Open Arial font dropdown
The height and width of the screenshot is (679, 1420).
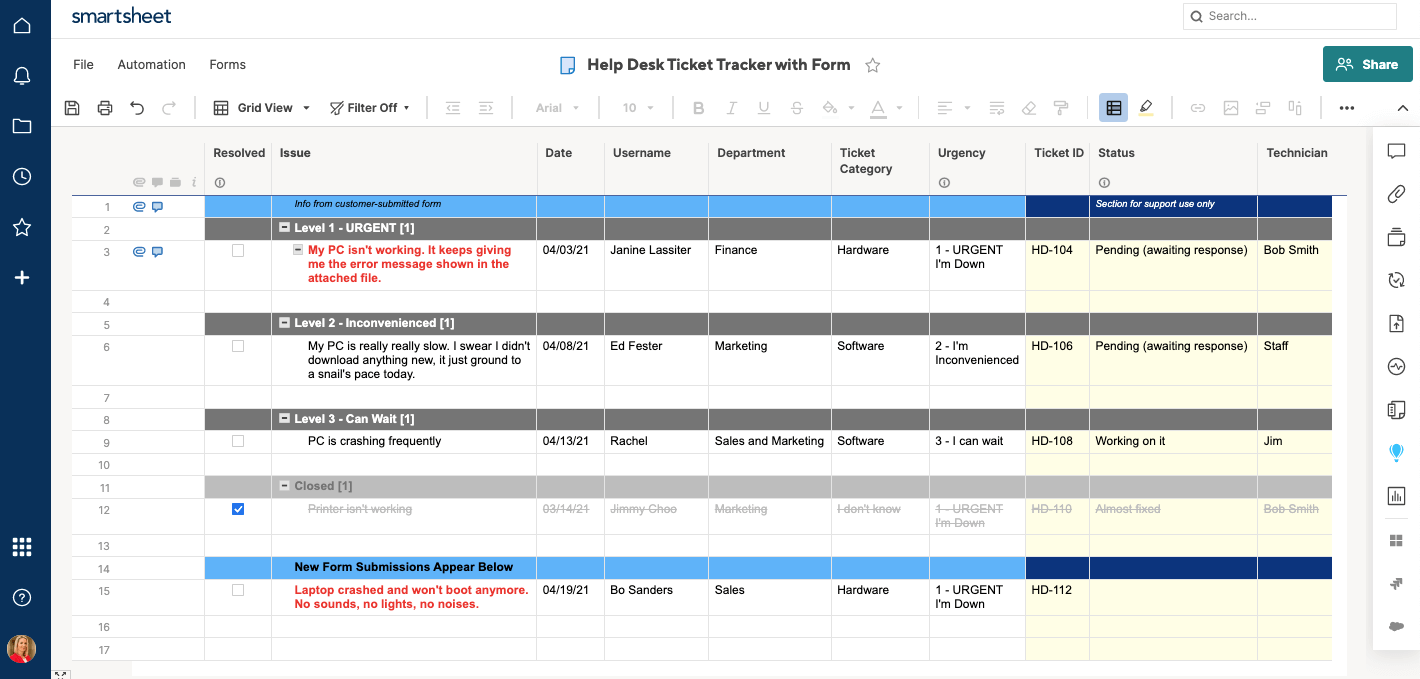[x=557, y=108]
